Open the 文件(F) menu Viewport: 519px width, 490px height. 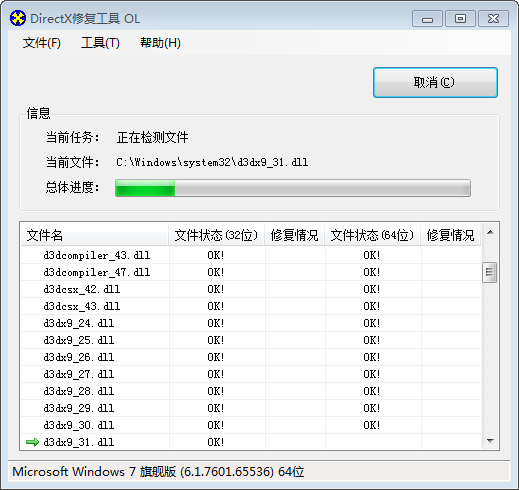tap(42, 43)
